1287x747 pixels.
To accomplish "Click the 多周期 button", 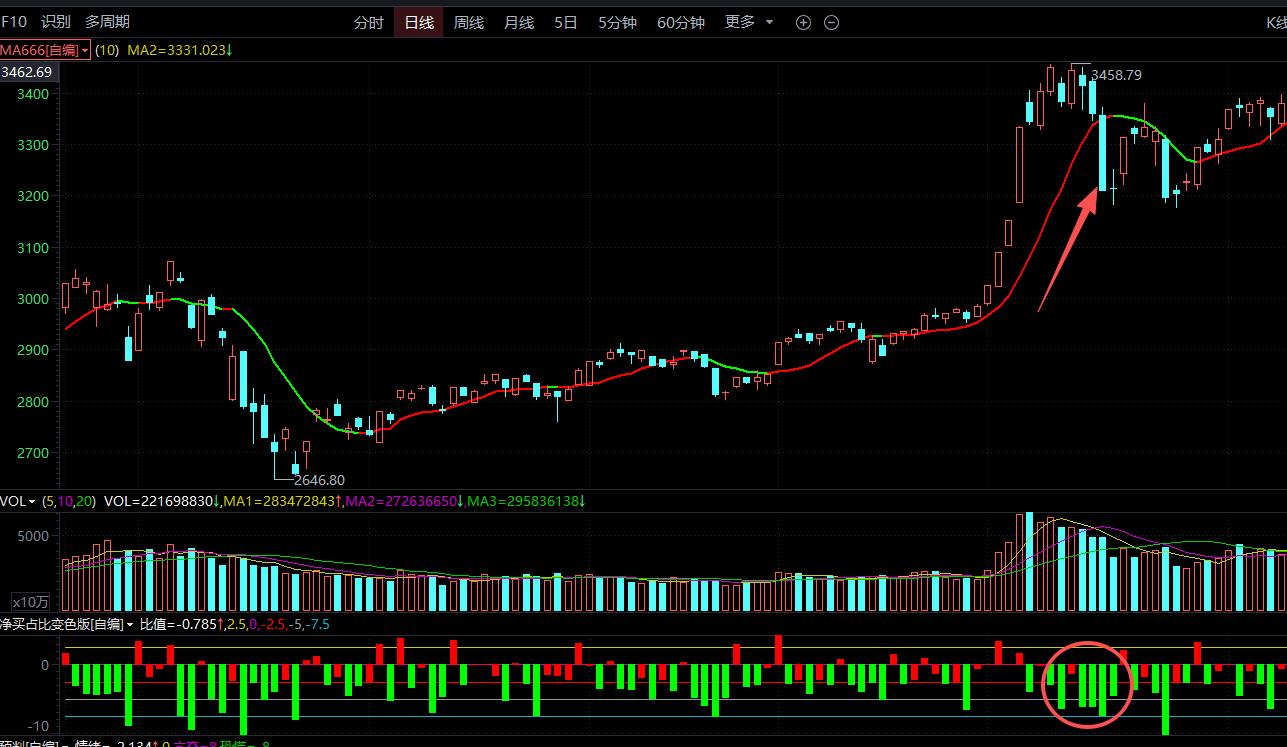I will 107,22.
